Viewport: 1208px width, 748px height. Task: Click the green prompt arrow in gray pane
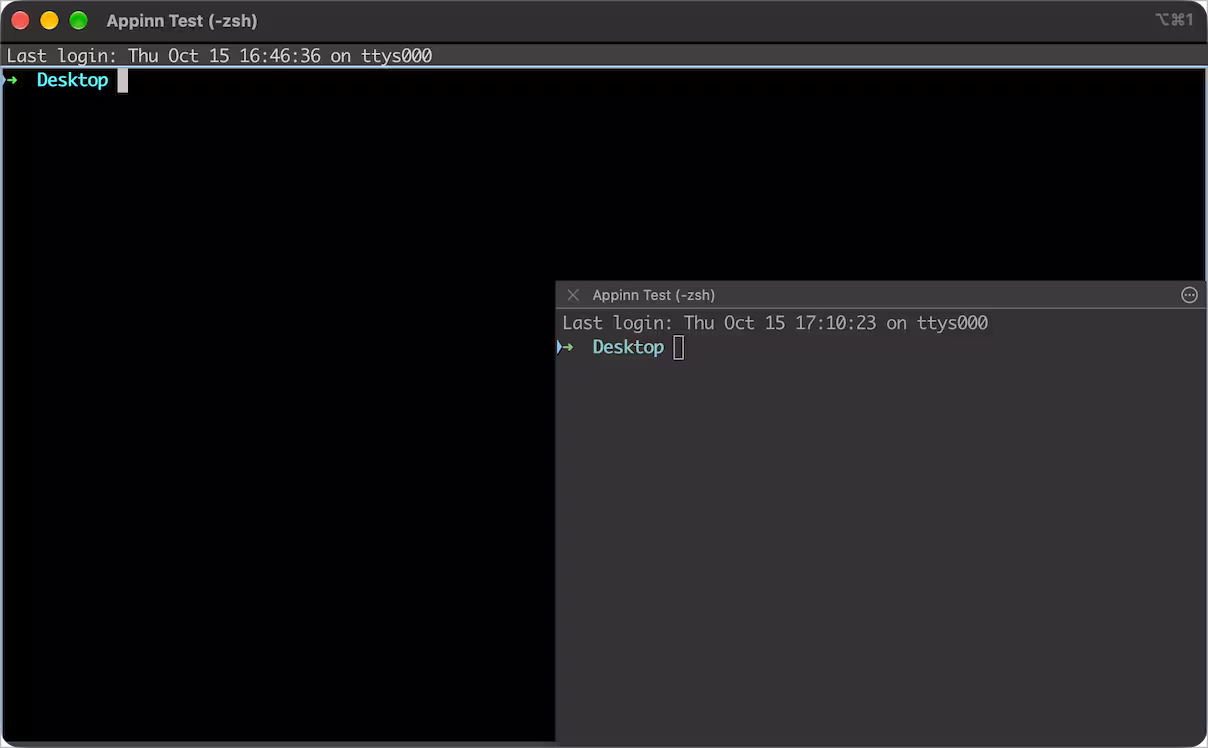point(567,347)
